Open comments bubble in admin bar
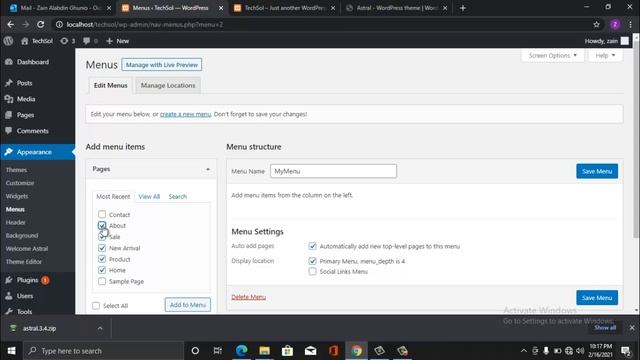Image resolution: width=640 pixels, height=360 pixels. 87,41
